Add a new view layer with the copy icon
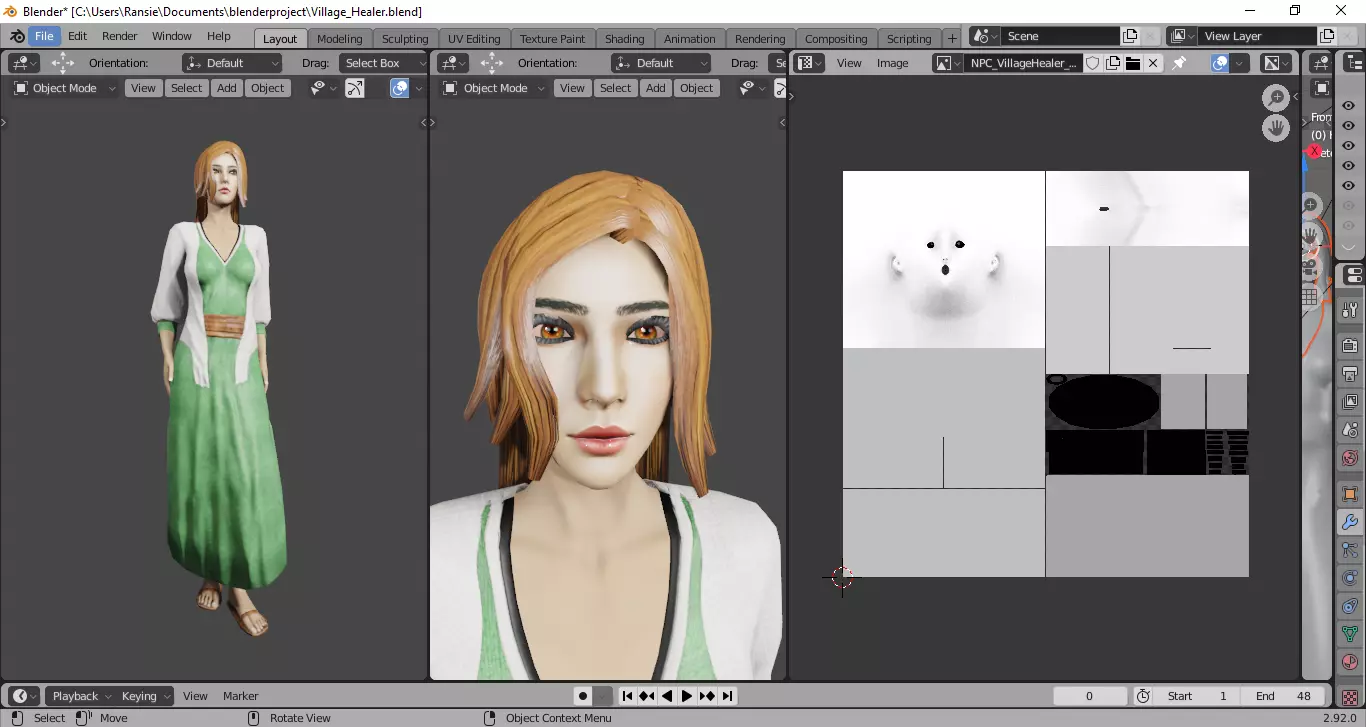 [1327, 36]
